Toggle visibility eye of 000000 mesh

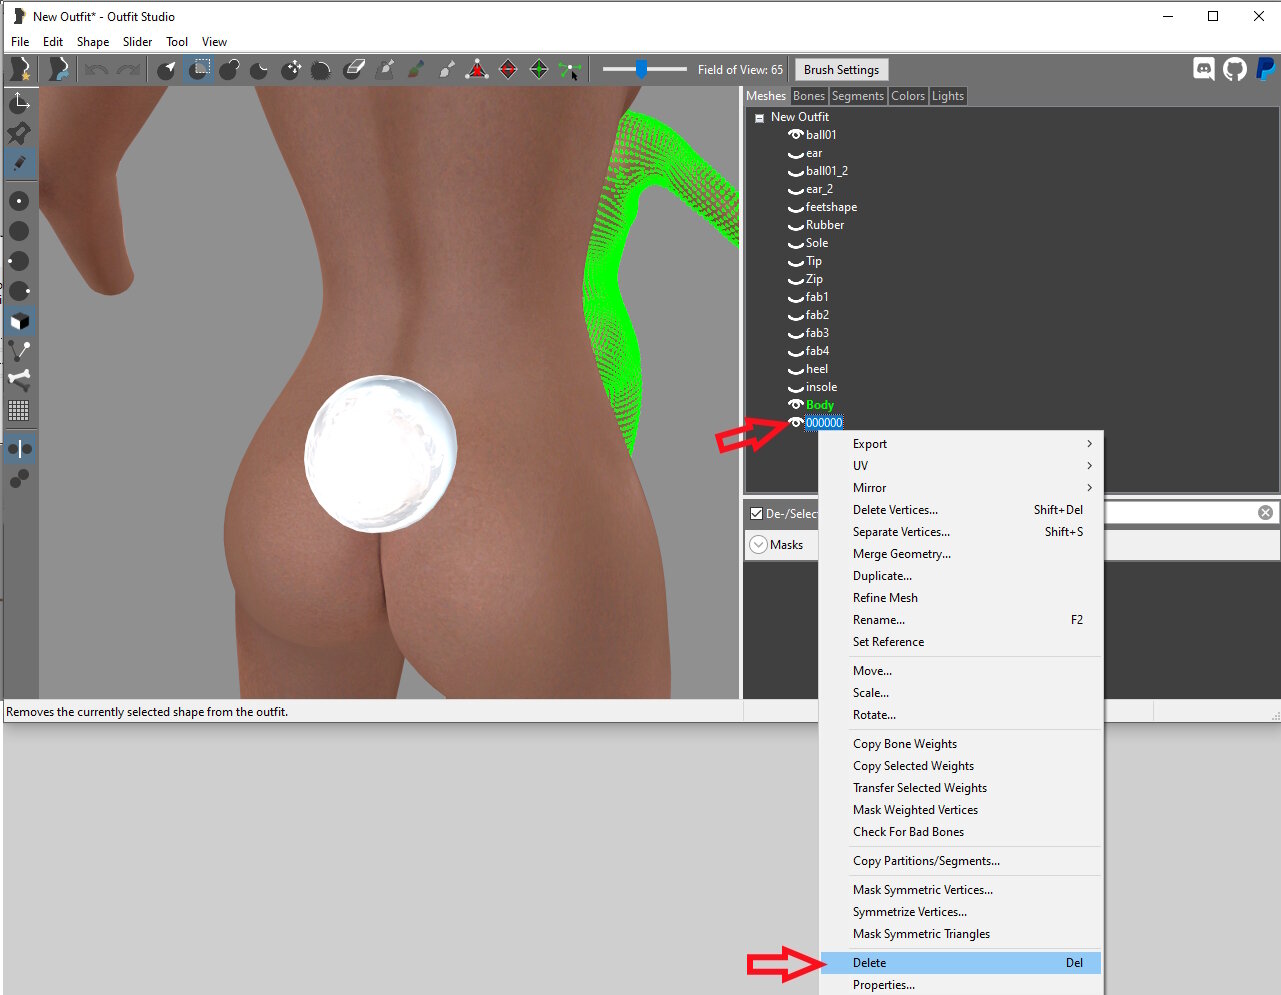(796, 422)
